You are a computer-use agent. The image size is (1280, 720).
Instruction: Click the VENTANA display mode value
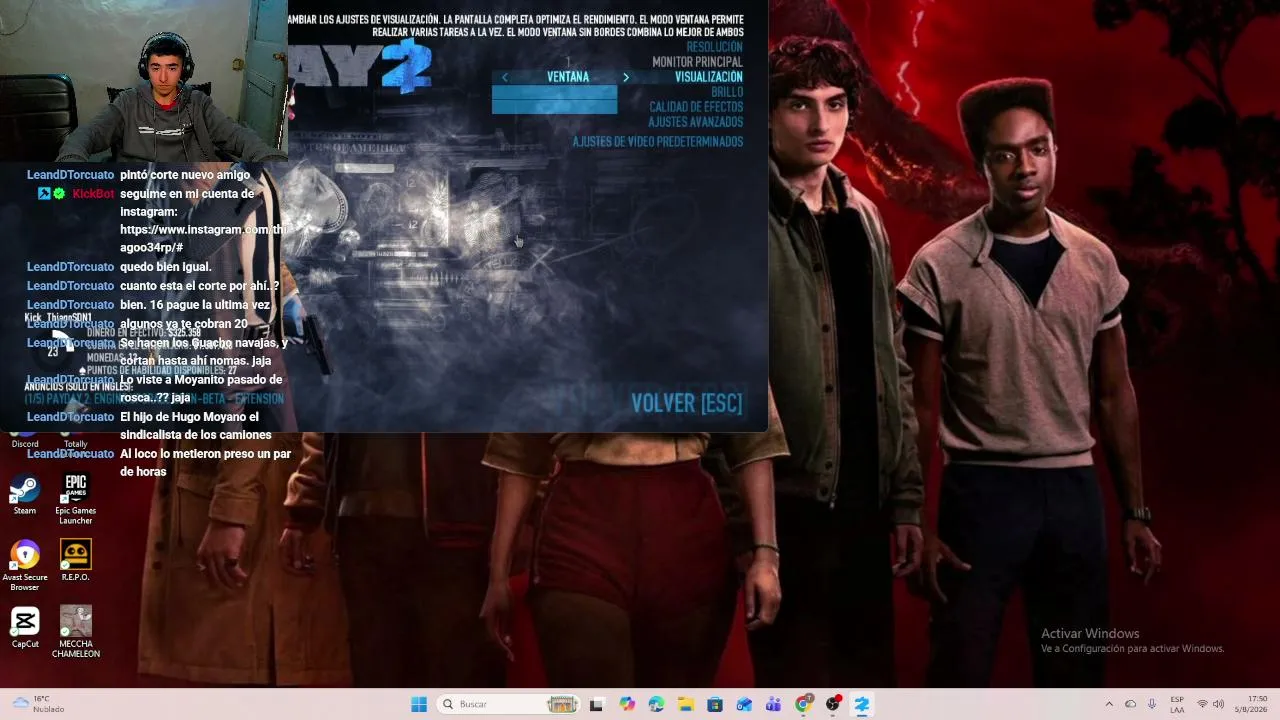pos(567,77)
